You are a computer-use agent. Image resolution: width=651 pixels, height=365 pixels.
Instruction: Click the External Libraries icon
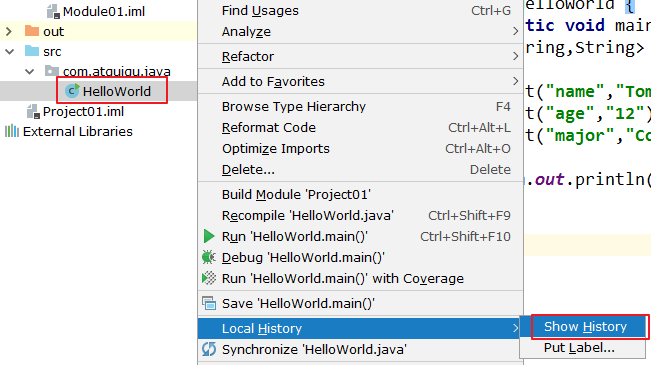(x=12, y=131)
